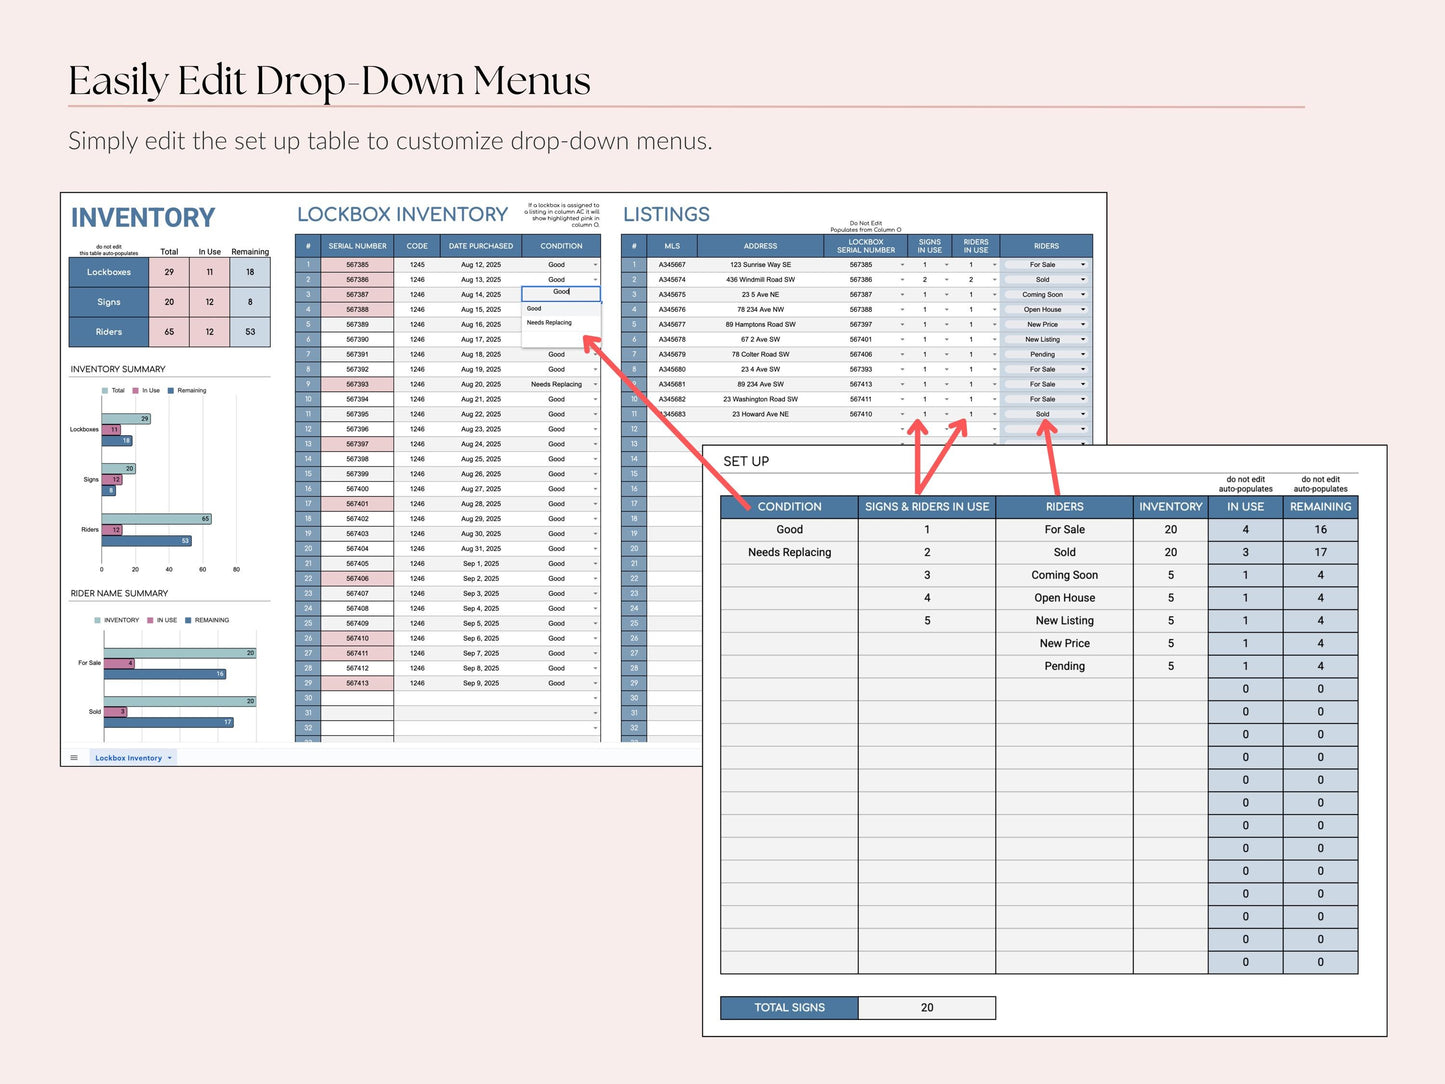This screenshot has width=1445, height=1084.
Task: Open the Riders dropdown for 123 Sunrise Way SE
Action: 1083,265
